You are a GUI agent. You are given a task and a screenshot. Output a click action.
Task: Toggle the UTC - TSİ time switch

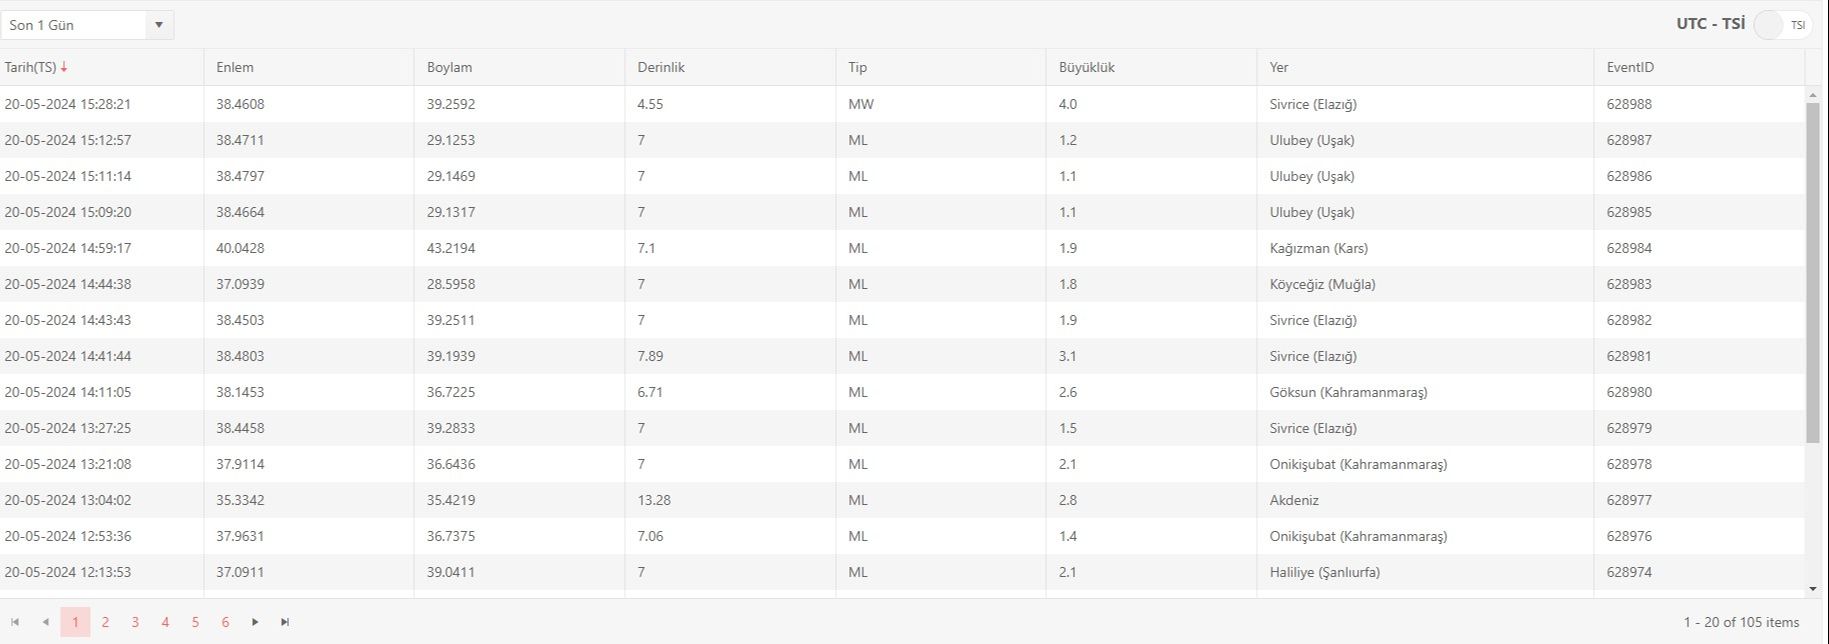coord(1782,25)
